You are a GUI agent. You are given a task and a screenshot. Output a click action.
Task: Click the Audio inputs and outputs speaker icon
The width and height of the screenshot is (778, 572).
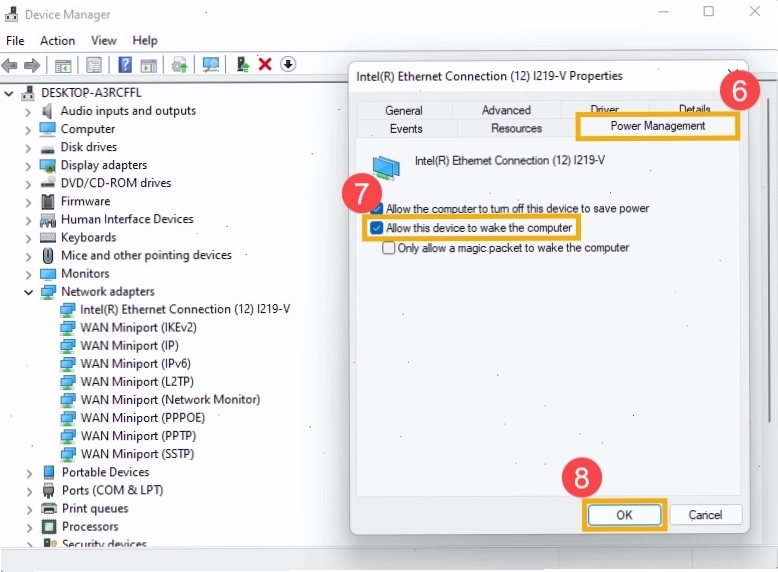pyautogui.click(x=47, y=111)
